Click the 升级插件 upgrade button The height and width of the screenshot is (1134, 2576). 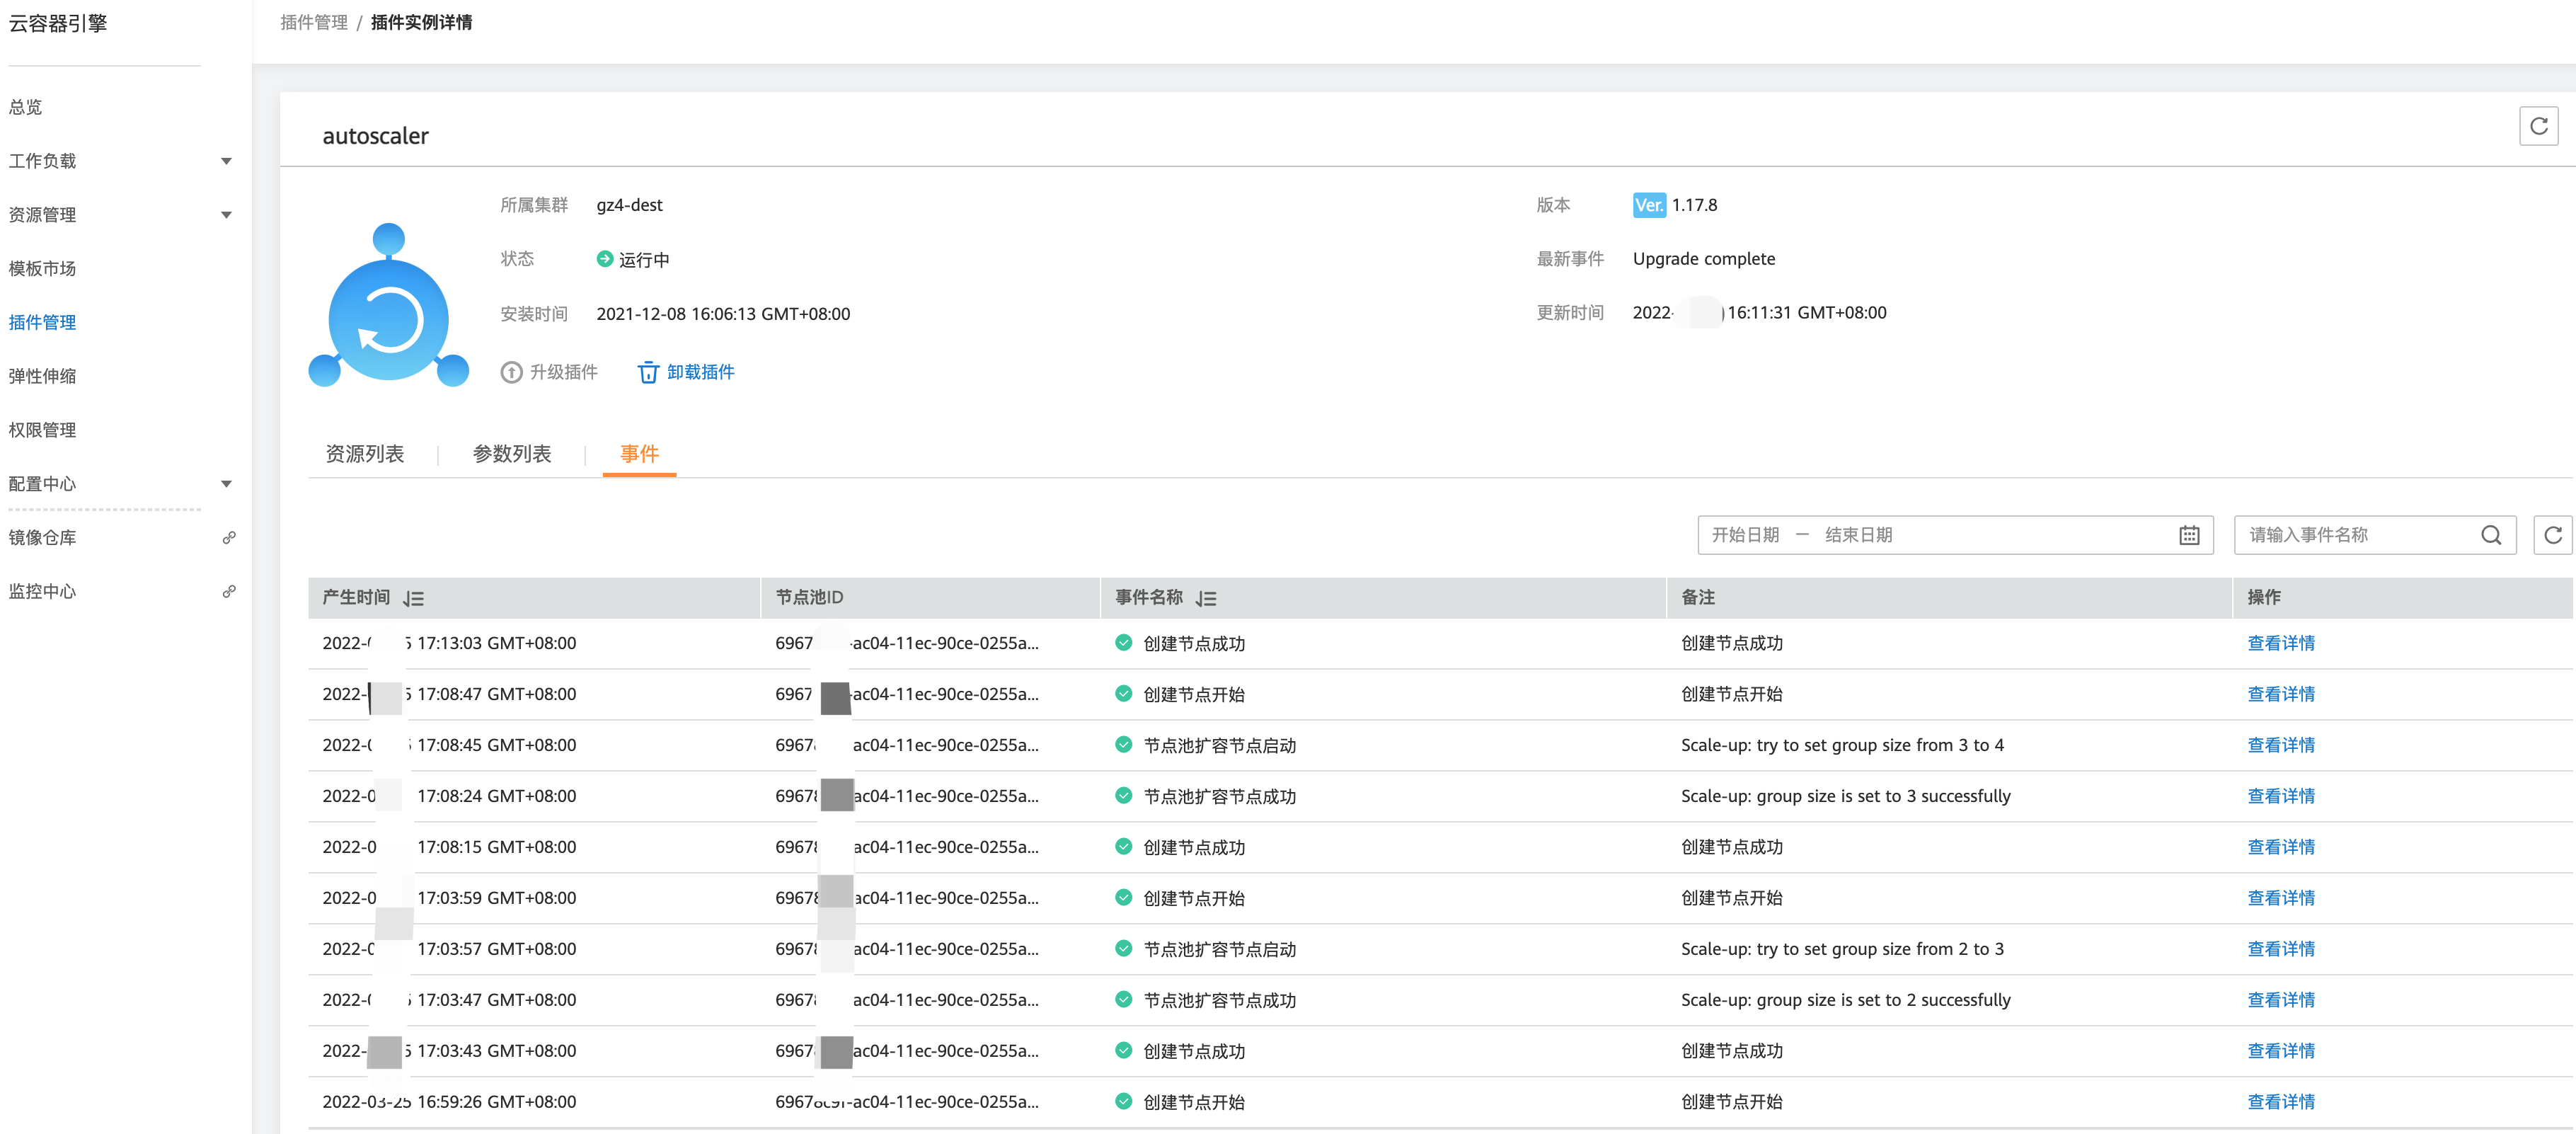549,372
